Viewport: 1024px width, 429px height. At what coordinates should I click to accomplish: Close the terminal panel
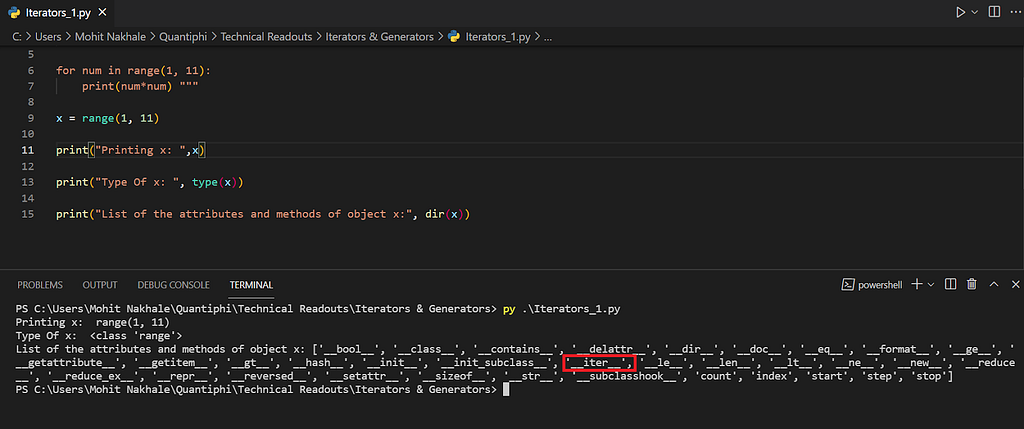[1016, 284]
